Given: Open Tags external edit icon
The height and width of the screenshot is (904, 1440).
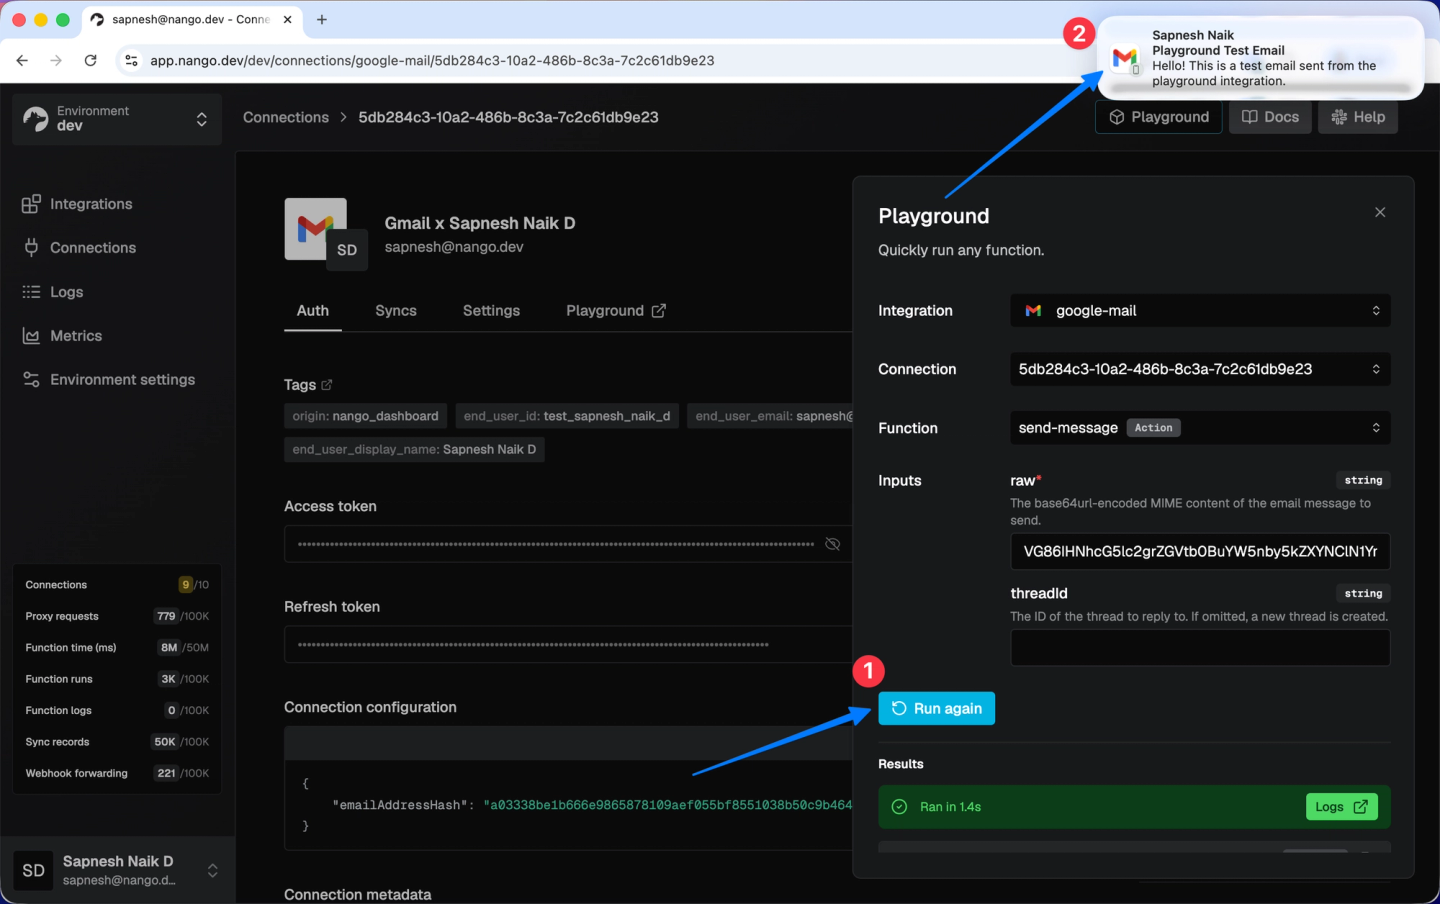Looking at the screenshot, I should pos(327,385).
